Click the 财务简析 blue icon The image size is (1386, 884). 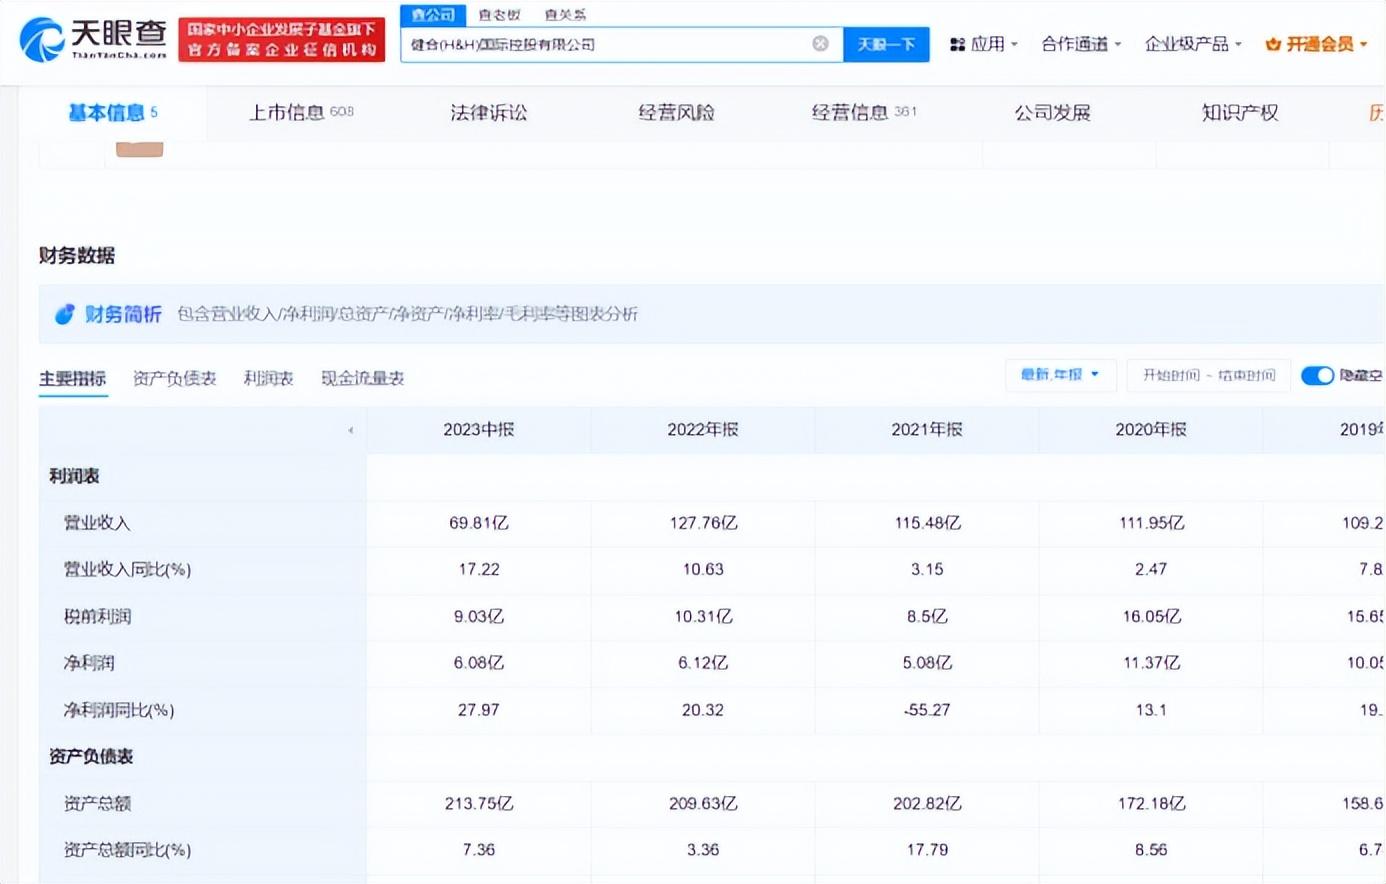[64, 314]
